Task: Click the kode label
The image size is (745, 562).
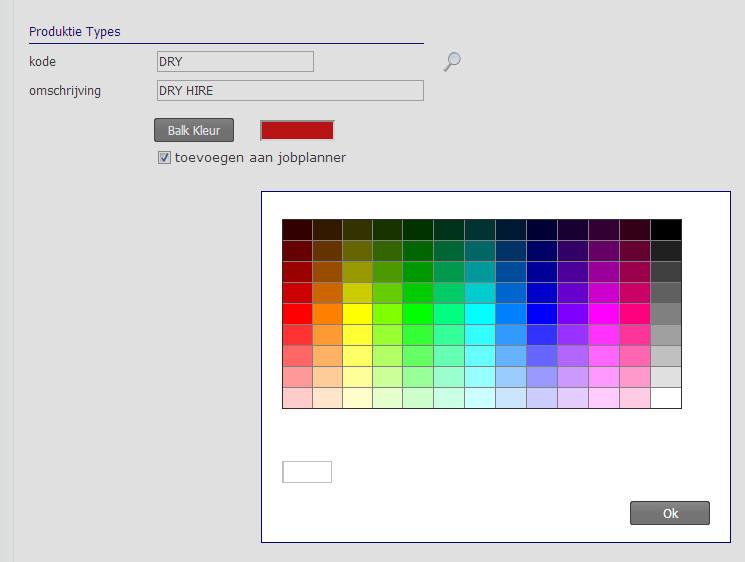Action: 42,62
